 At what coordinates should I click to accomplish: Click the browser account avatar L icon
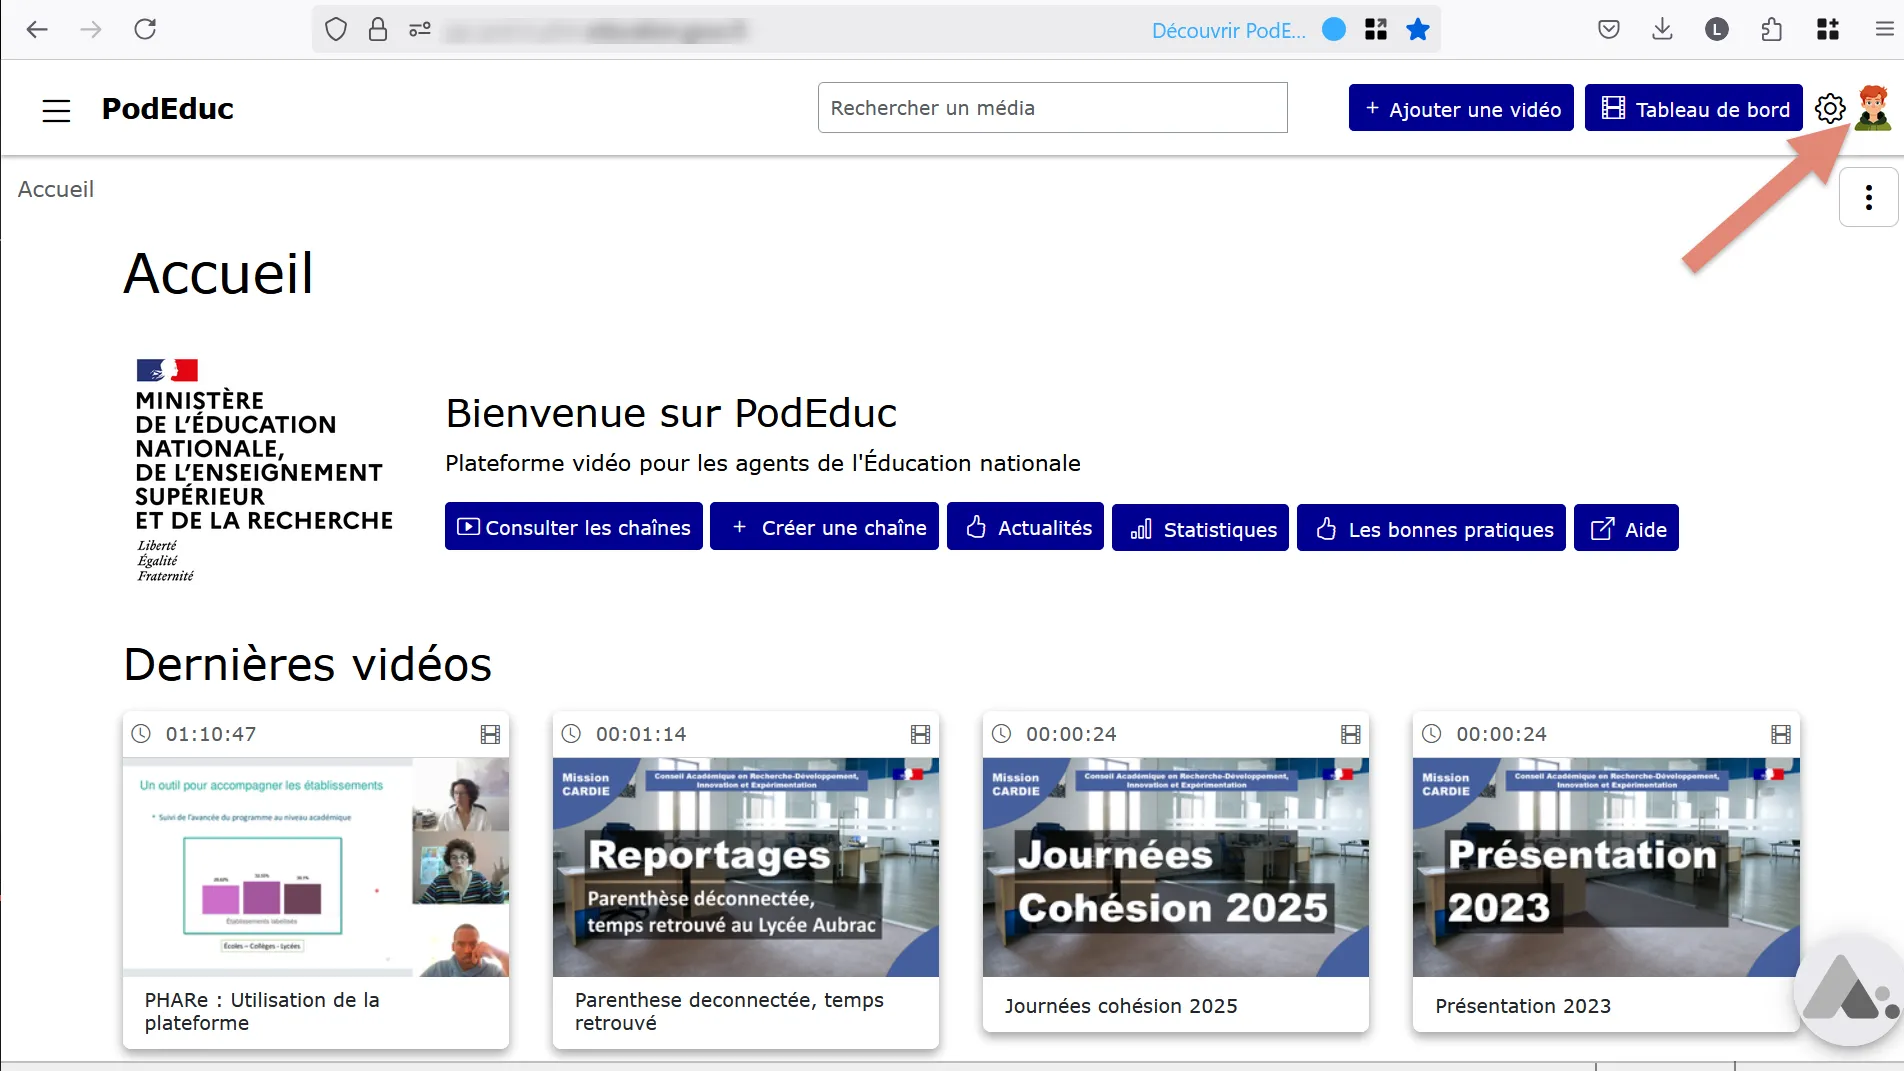coord(1716,30)
